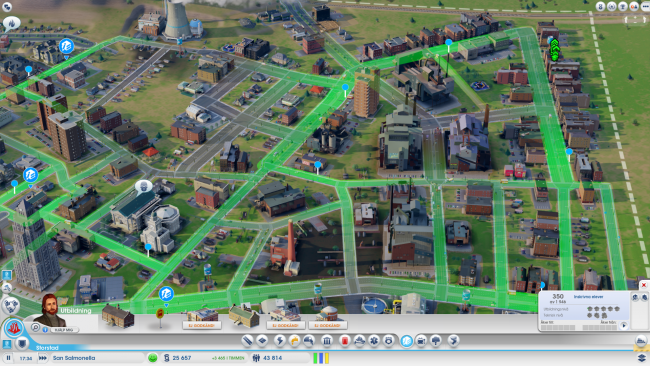
Task: Open the three-dots options menu icon
Action: tap(645, 6)
